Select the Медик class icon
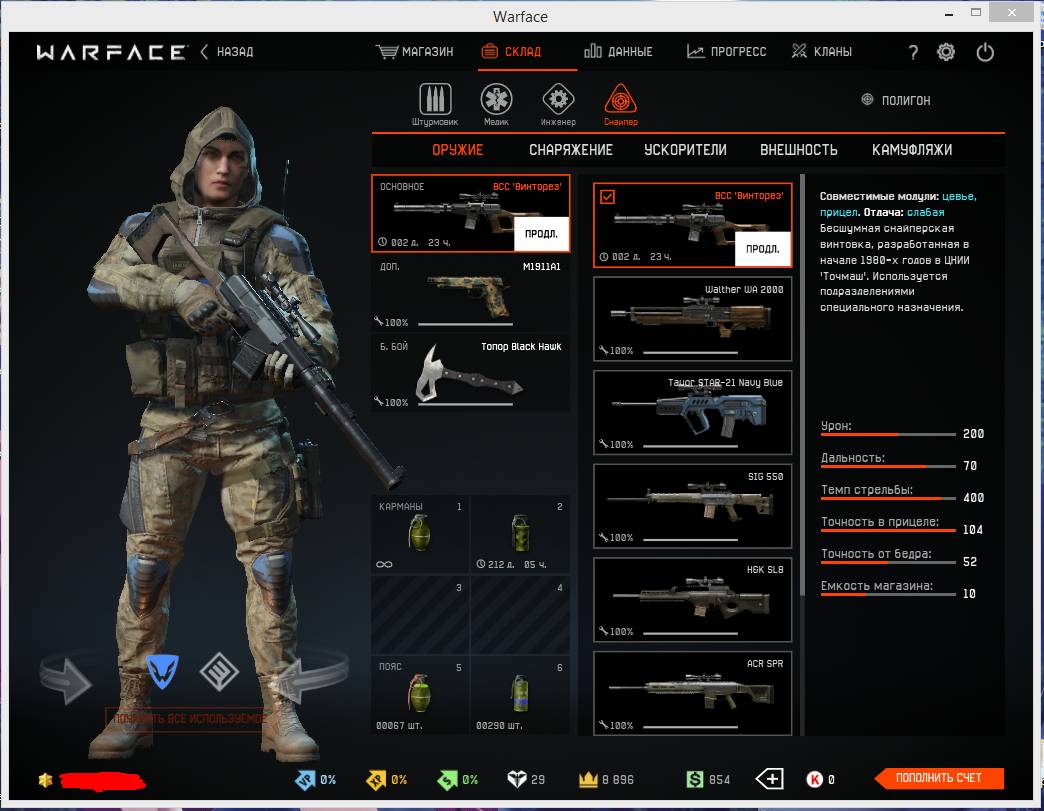1044x811 pixels. pyautogui.click(x=496, y=99)
